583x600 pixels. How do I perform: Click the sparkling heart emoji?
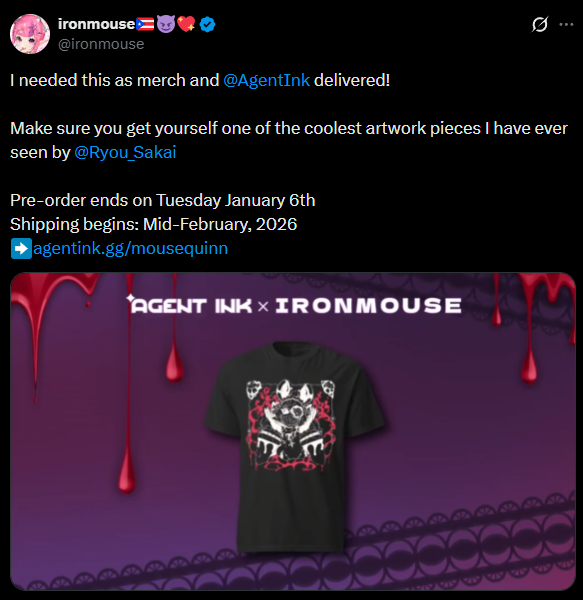tap(186, 24)
